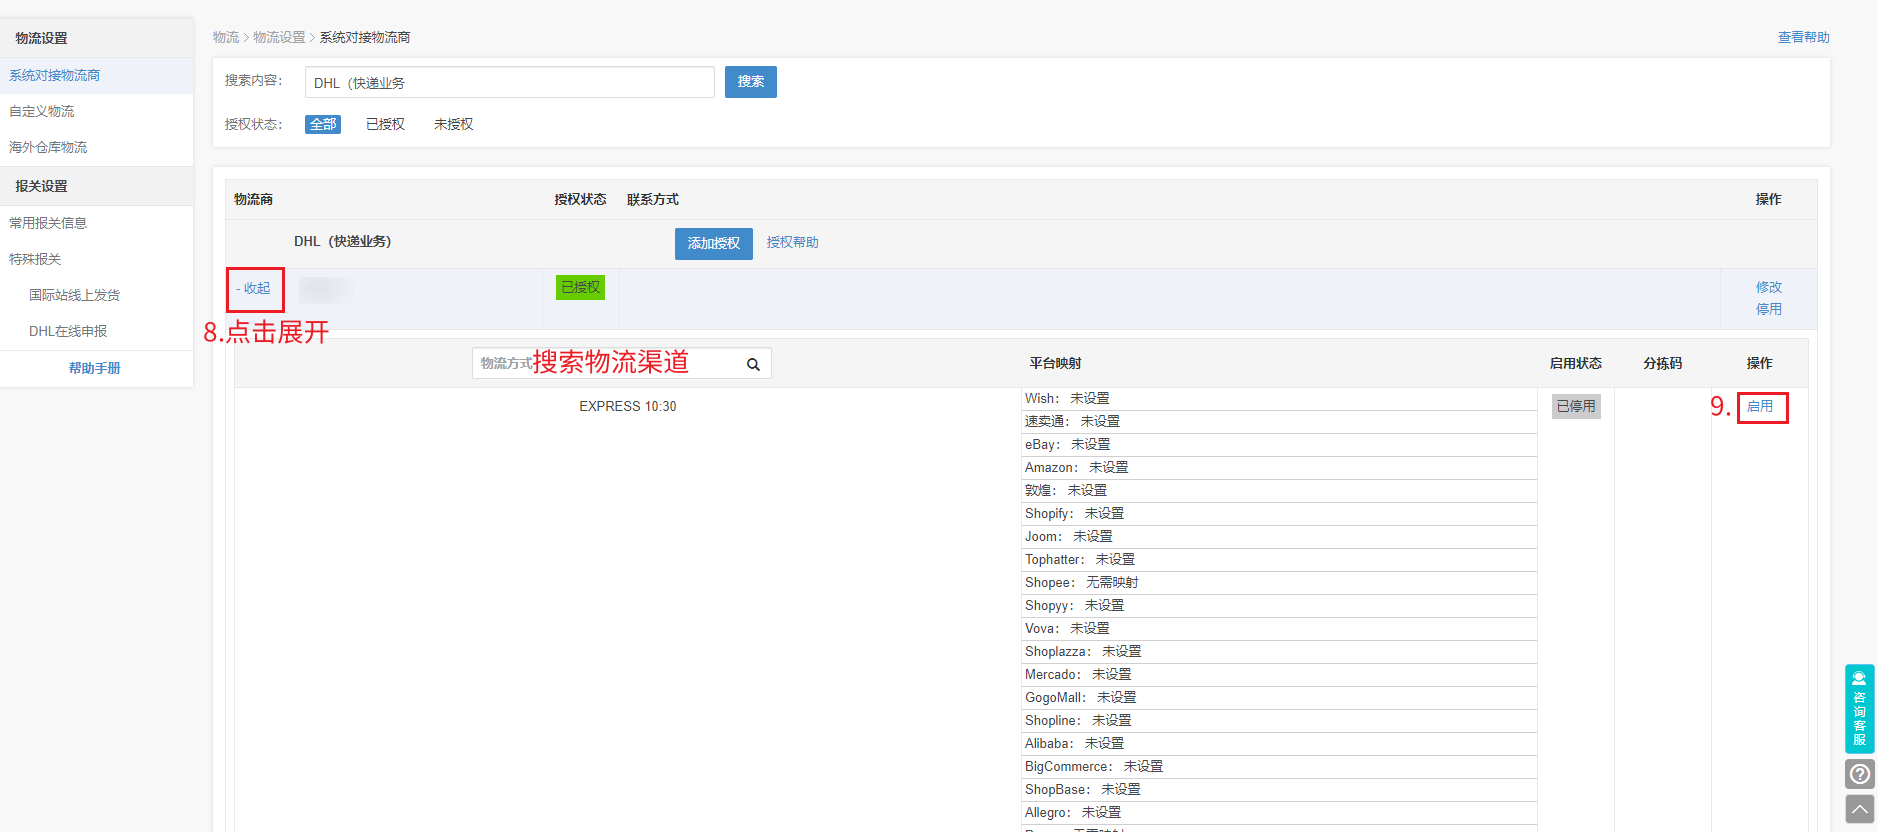The height and width of the screenshot is (832, 1878).
Task: Click the question mark help icon
Action: pos(1859,774)
